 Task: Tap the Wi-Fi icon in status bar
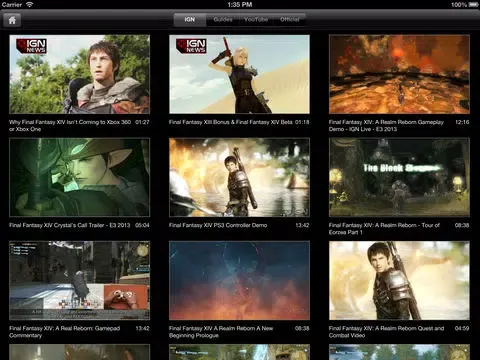(30, 5)
